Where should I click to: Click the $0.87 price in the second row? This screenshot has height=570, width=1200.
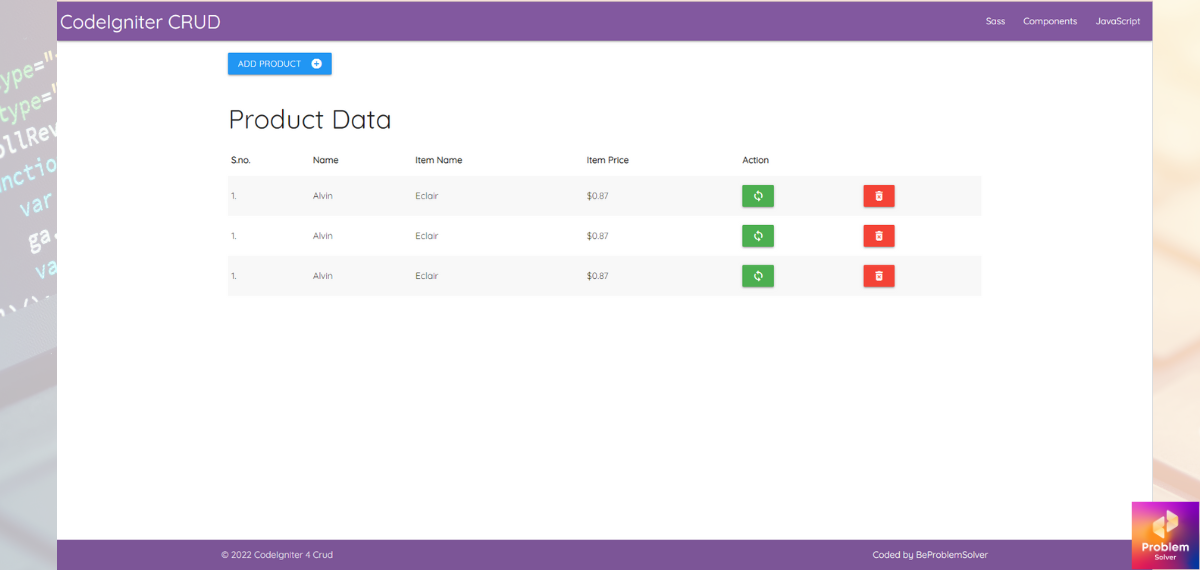click(x=598, y=236)
